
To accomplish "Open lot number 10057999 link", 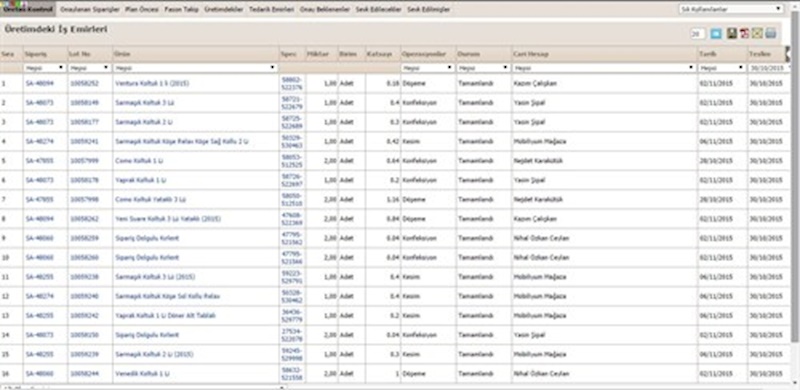I will point(84,161).
